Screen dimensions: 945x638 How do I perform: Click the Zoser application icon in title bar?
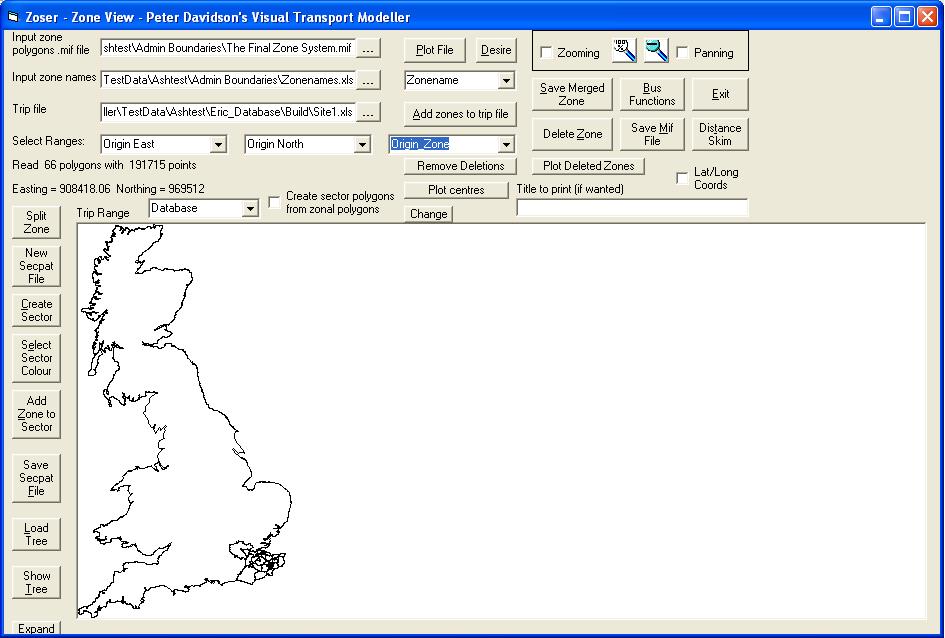click(x=13, y=16)
